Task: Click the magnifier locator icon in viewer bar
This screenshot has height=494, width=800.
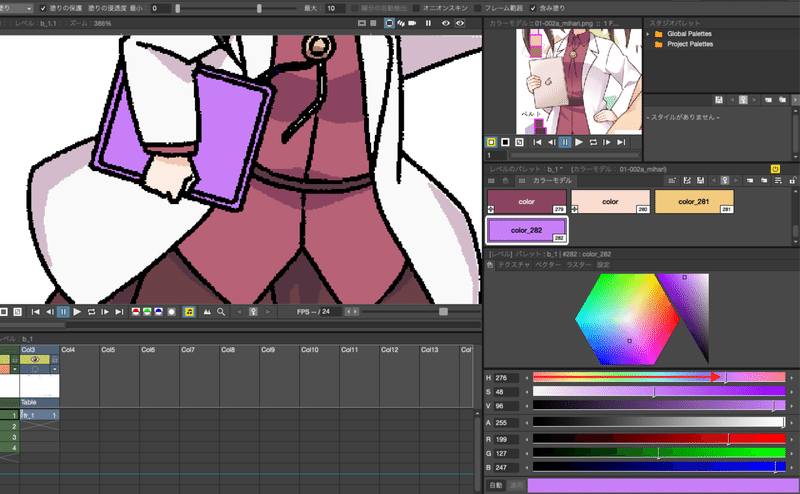Action: [221, 312]
